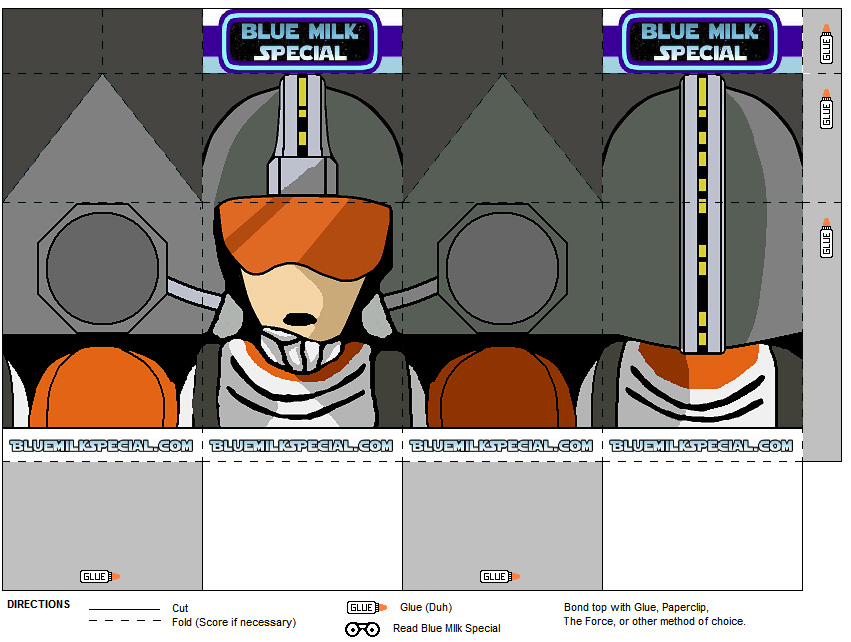Click the glue tube icon on left gray flap
Viewport: 851px width, 642px height.
coord(100,576)
